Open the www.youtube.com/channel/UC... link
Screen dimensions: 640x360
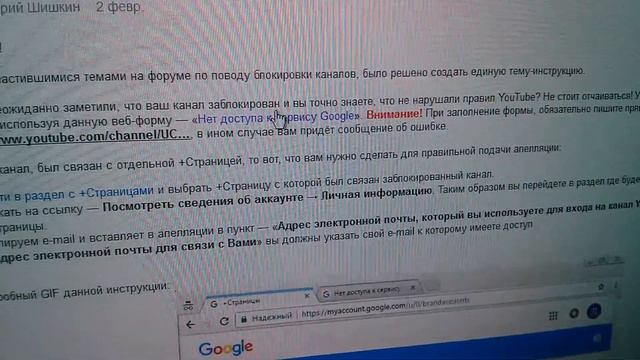(95, 136)
